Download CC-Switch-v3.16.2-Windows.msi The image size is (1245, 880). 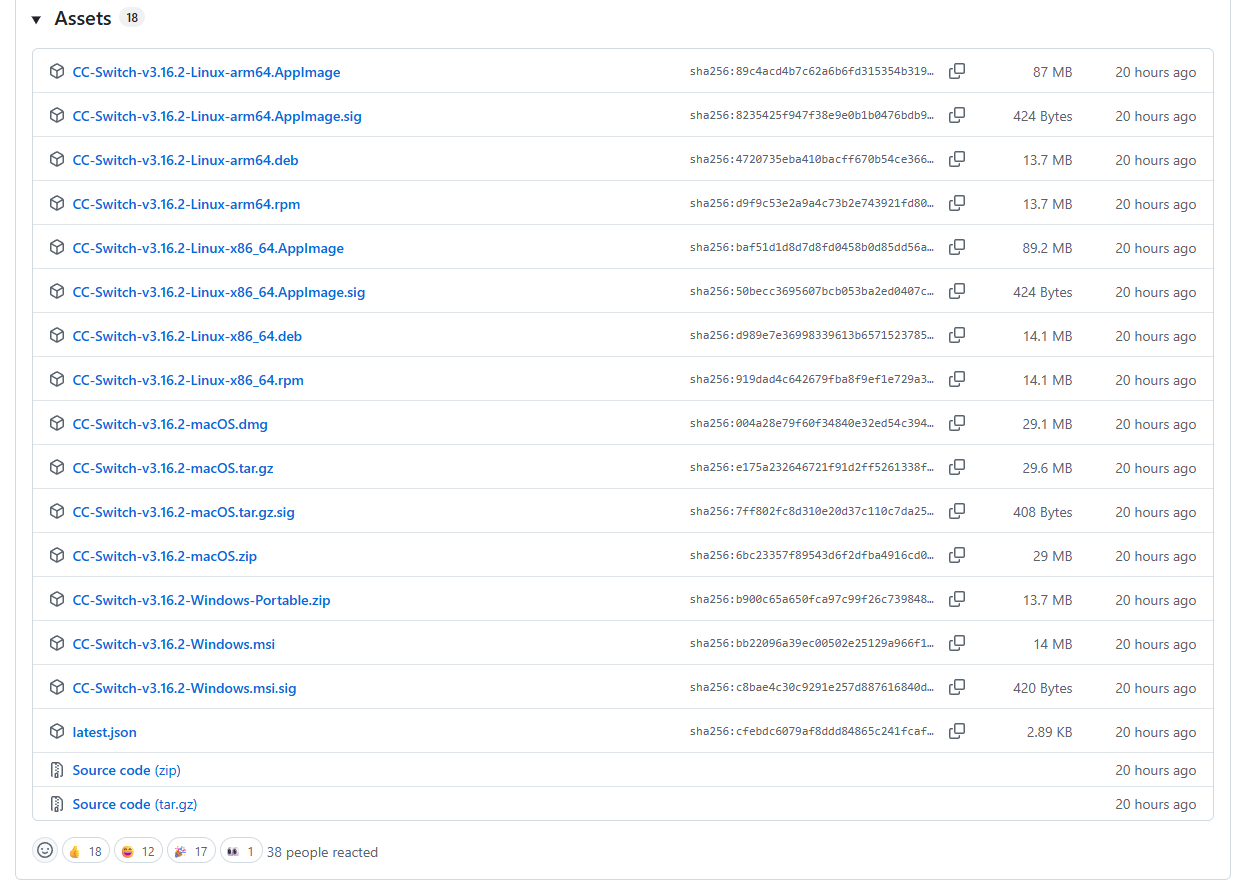click(173, 644)
